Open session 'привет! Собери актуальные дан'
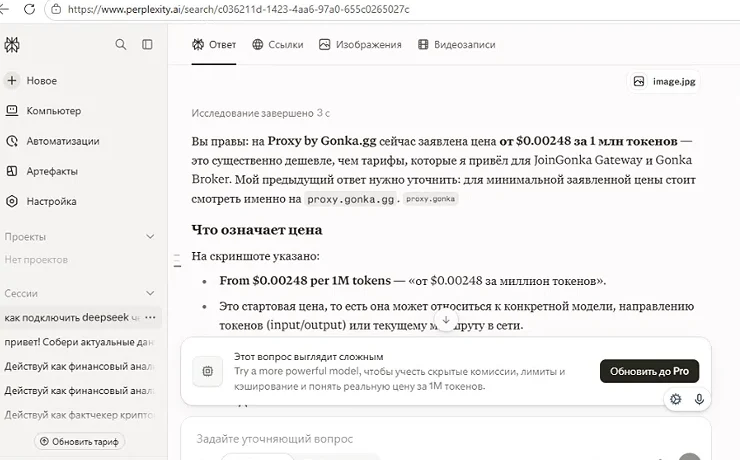The image size is (740, 460). [x=79, y=342]
